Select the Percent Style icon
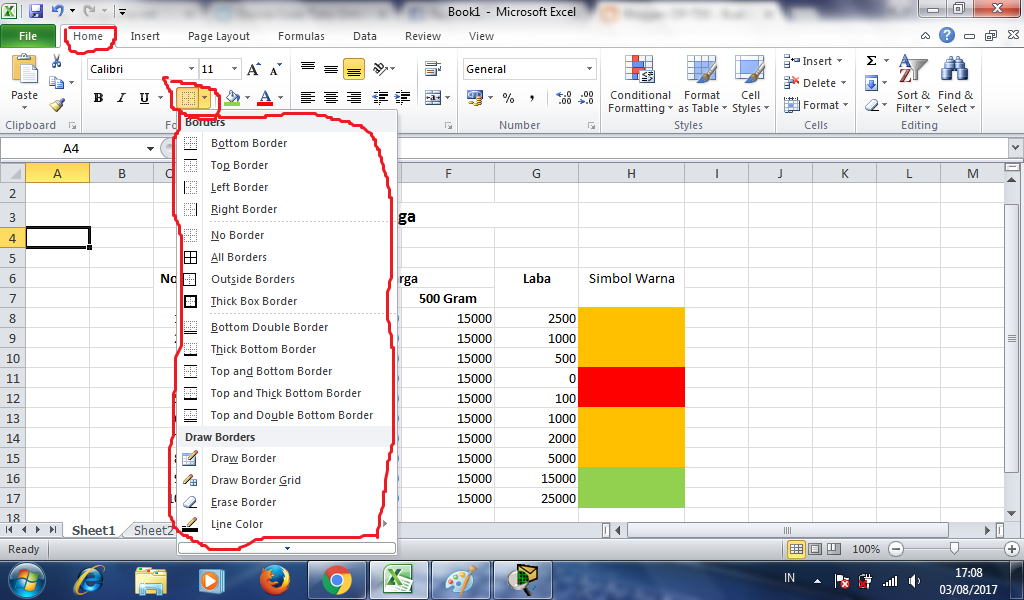This screenshot has height=600, width=1024. tap(506, 98)
